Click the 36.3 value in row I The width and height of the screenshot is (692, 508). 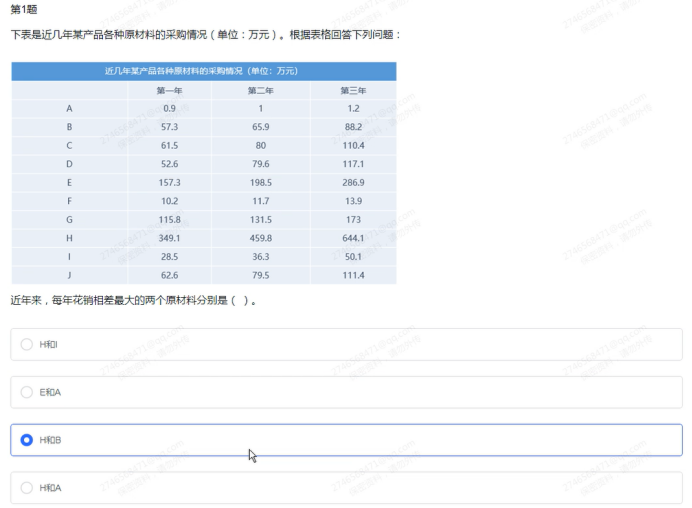[260, 256]
